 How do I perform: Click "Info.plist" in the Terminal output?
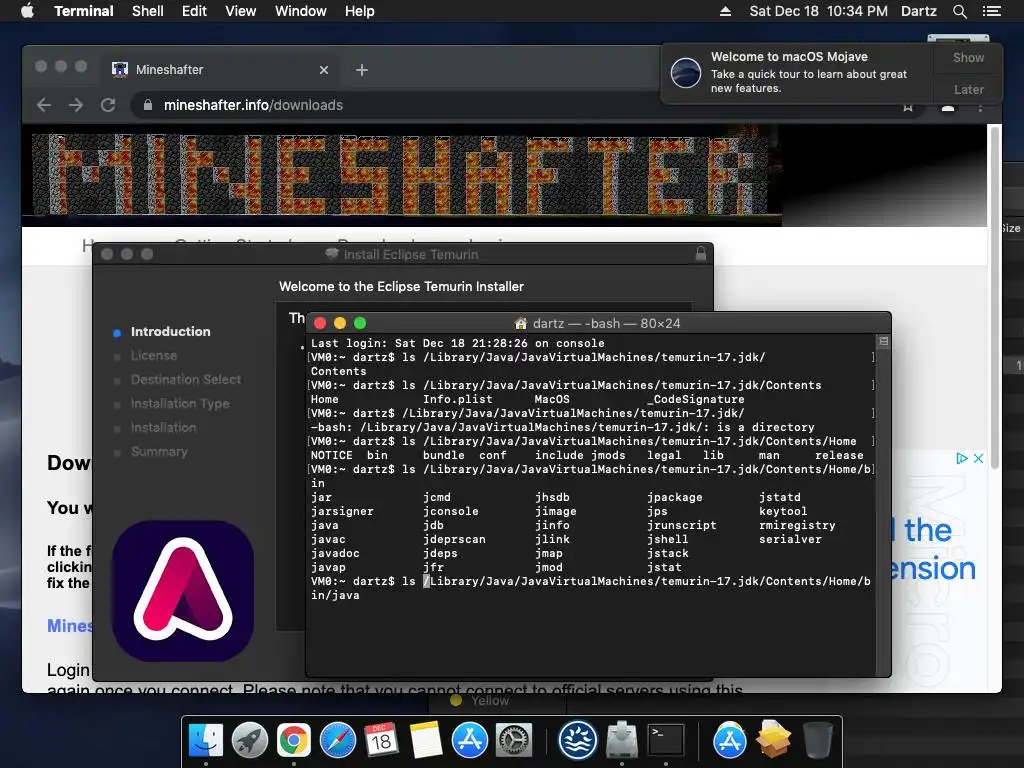457,399
